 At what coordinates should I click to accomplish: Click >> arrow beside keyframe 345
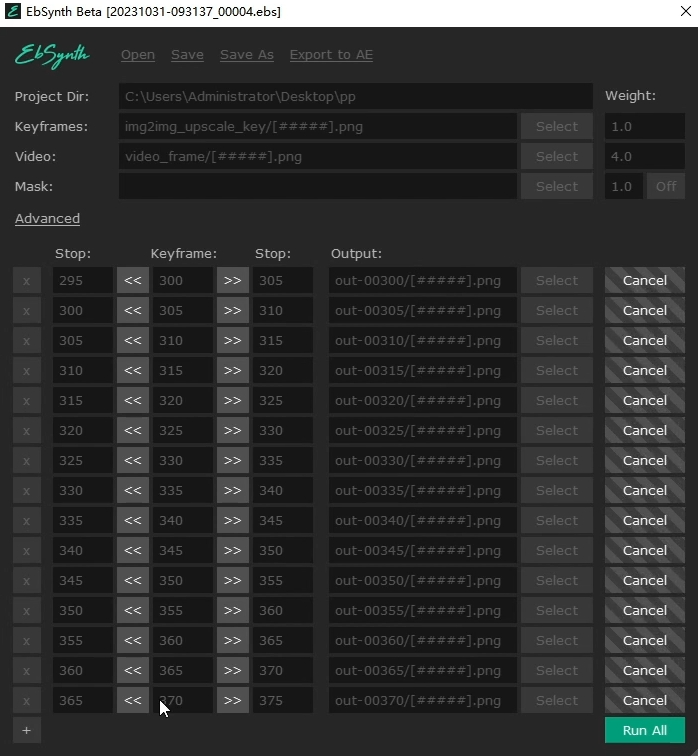pyautogui.click(x=233, y=551)
